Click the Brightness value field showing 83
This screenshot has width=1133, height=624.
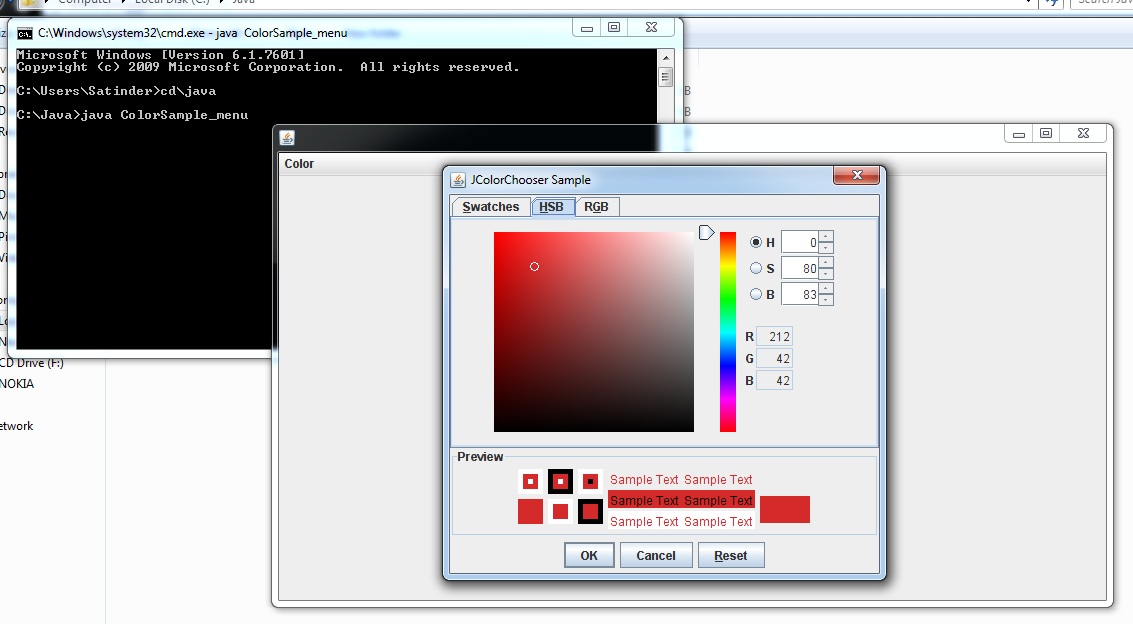(800, 294)
